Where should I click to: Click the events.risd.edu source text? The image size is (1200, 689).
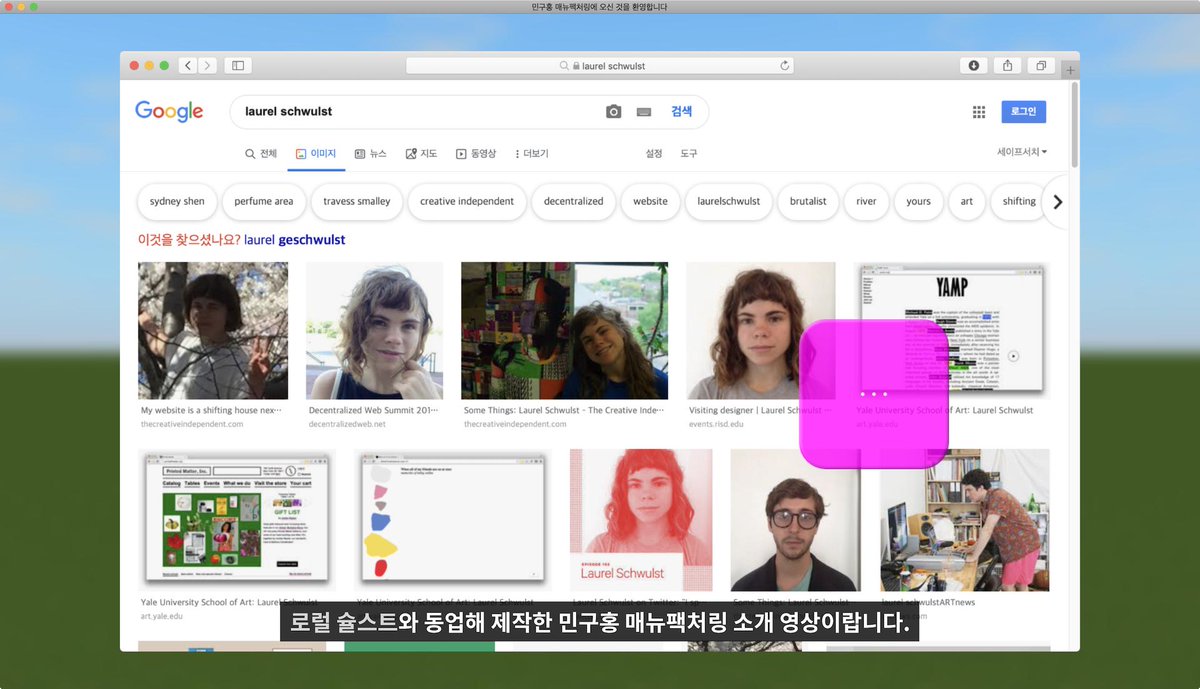pos(717,424)
